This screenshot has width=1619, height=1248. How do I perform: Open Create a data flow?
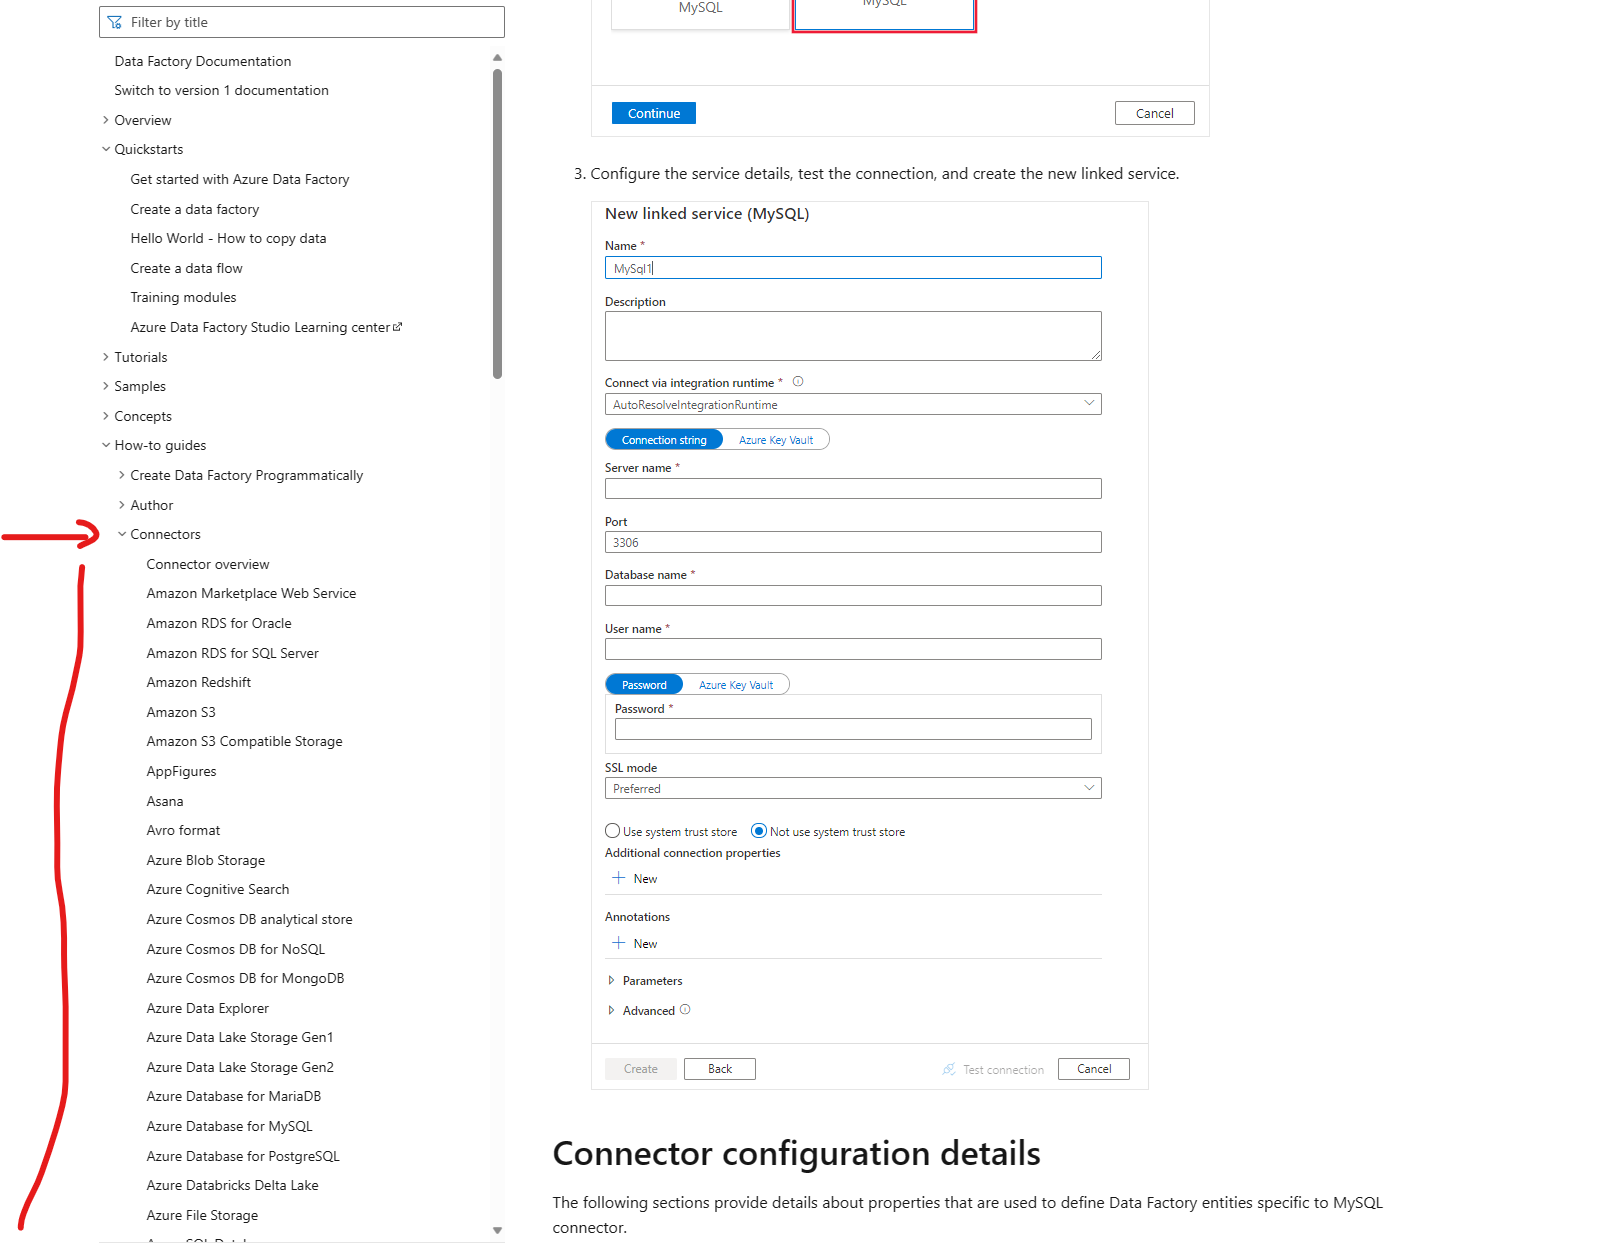pyautogui.click(x=186, y=268)
